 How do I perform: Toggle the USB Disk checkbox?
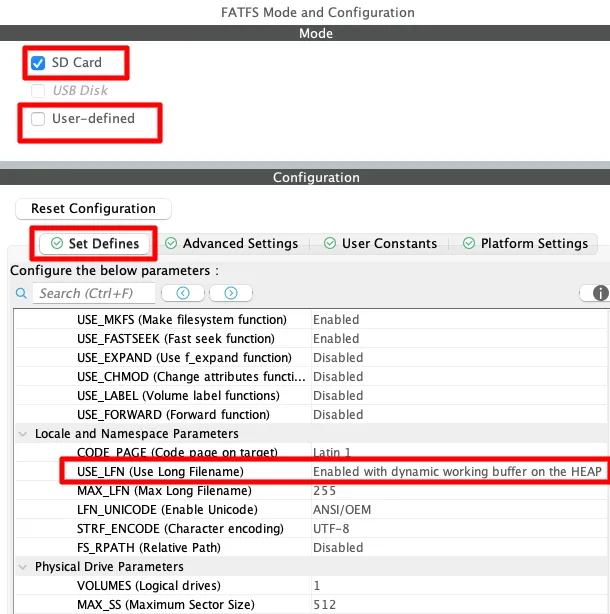38,91
